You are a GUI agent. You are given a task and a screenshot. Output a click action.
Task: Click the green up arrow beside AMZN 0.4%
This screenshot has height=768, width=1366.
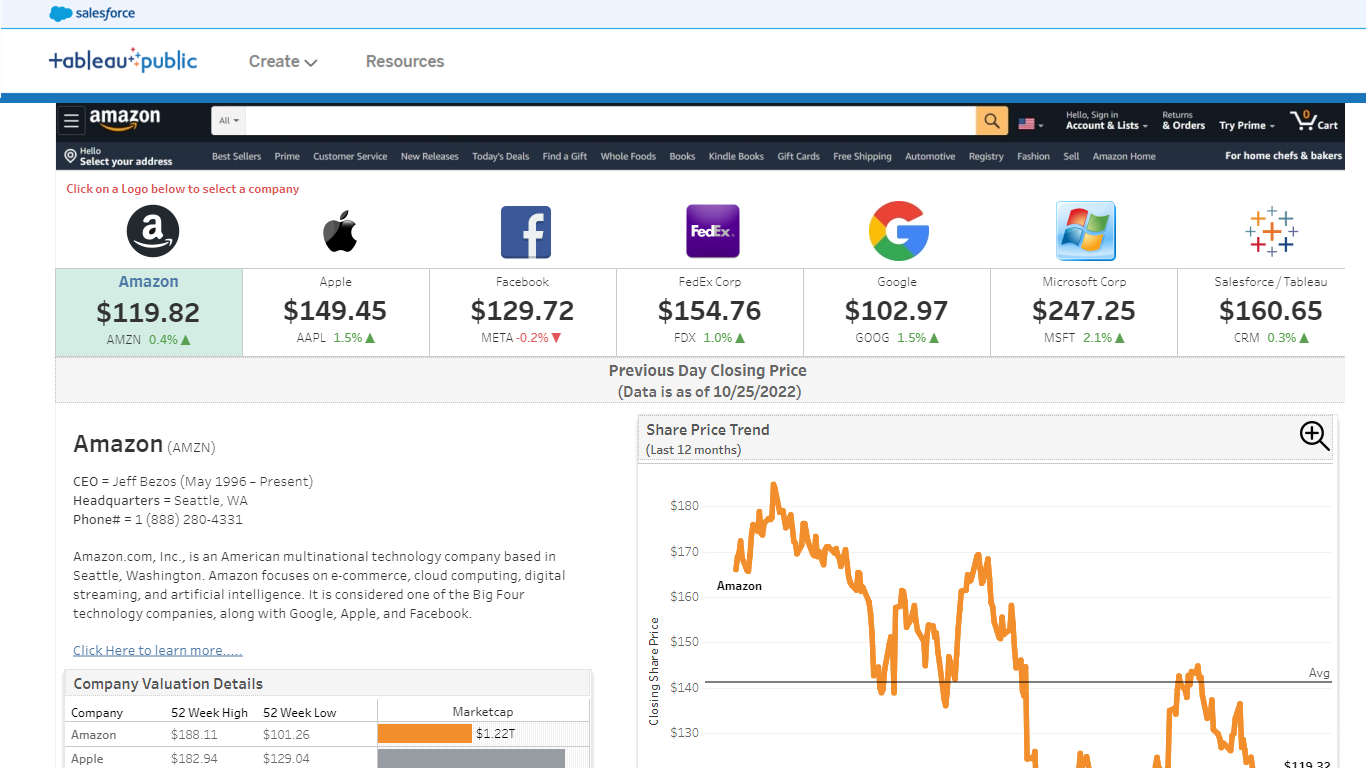185,340
